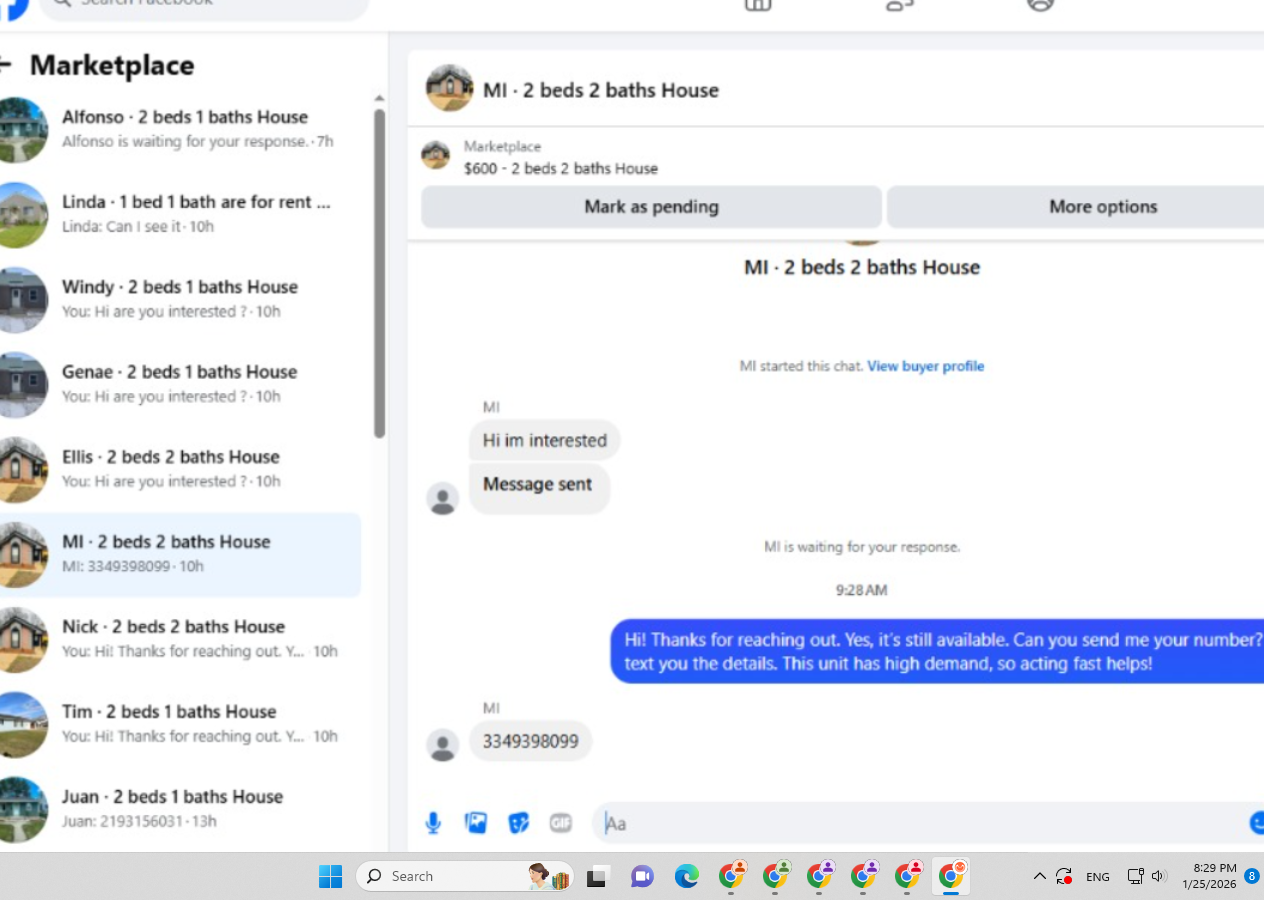This screenshot has height=900, width=1264.
Task: Open the sticker picker icon
Action: point(518,823)
